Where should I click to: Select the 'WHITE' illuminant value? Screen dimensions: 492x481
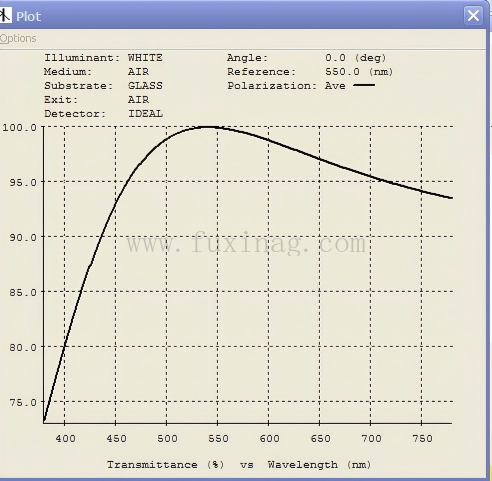coord(145,58)
